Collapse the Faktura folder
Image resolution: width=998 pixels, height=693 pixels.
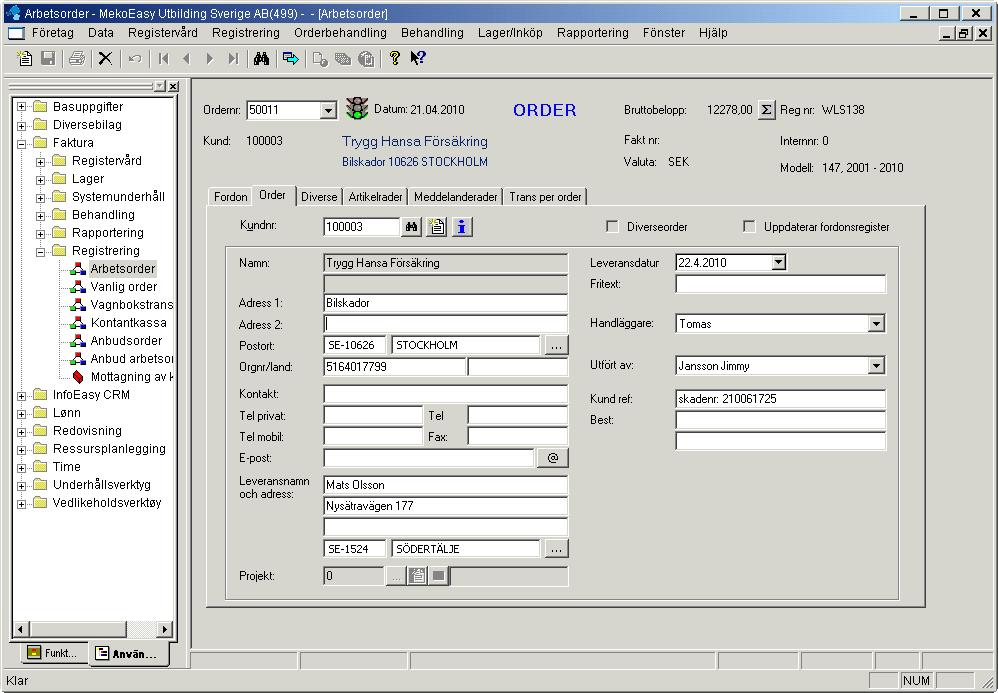[x=22, y=143]
